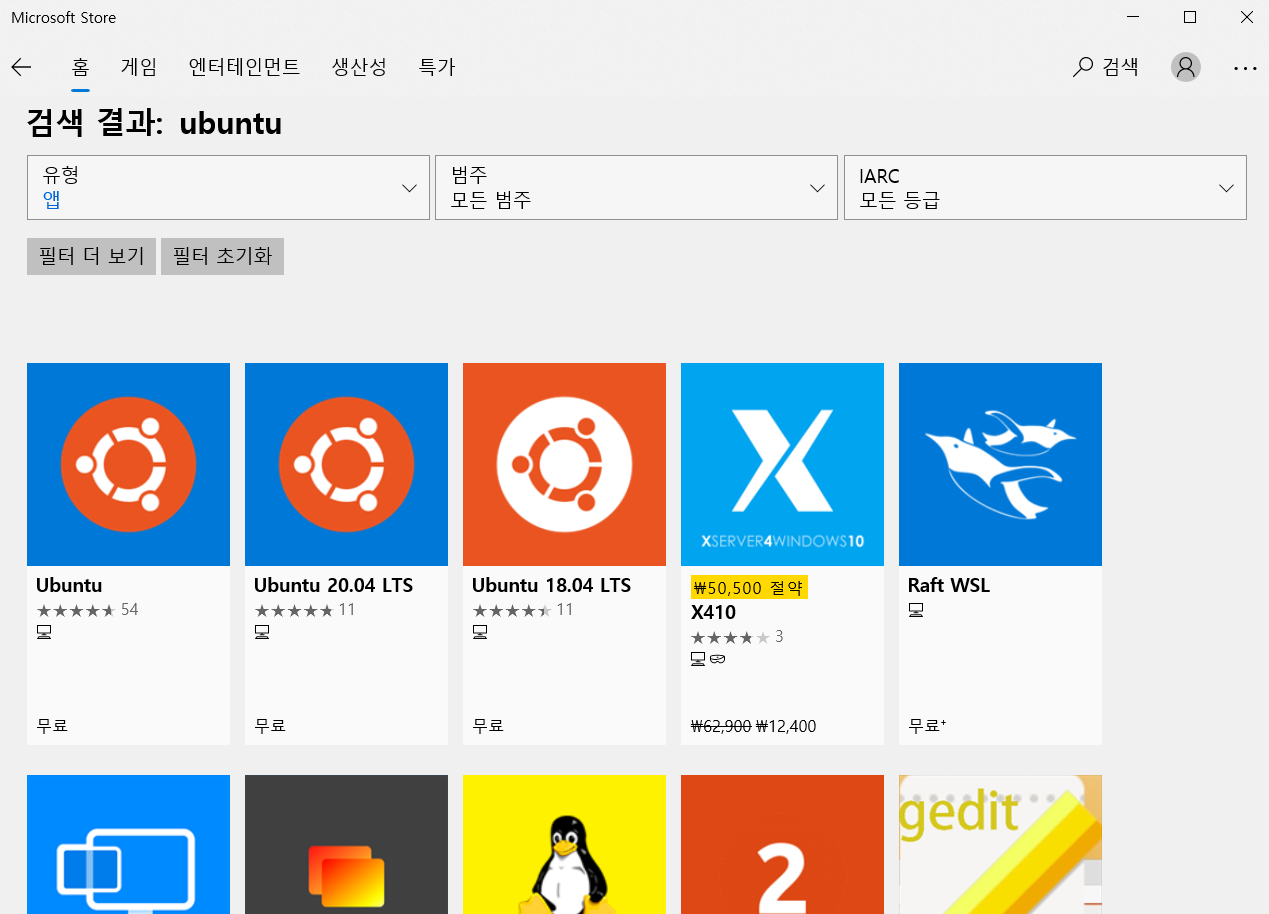The height and width of the screenshot is (914, 1269).
Task: Open the user account profile icon
Action: 1186,67
